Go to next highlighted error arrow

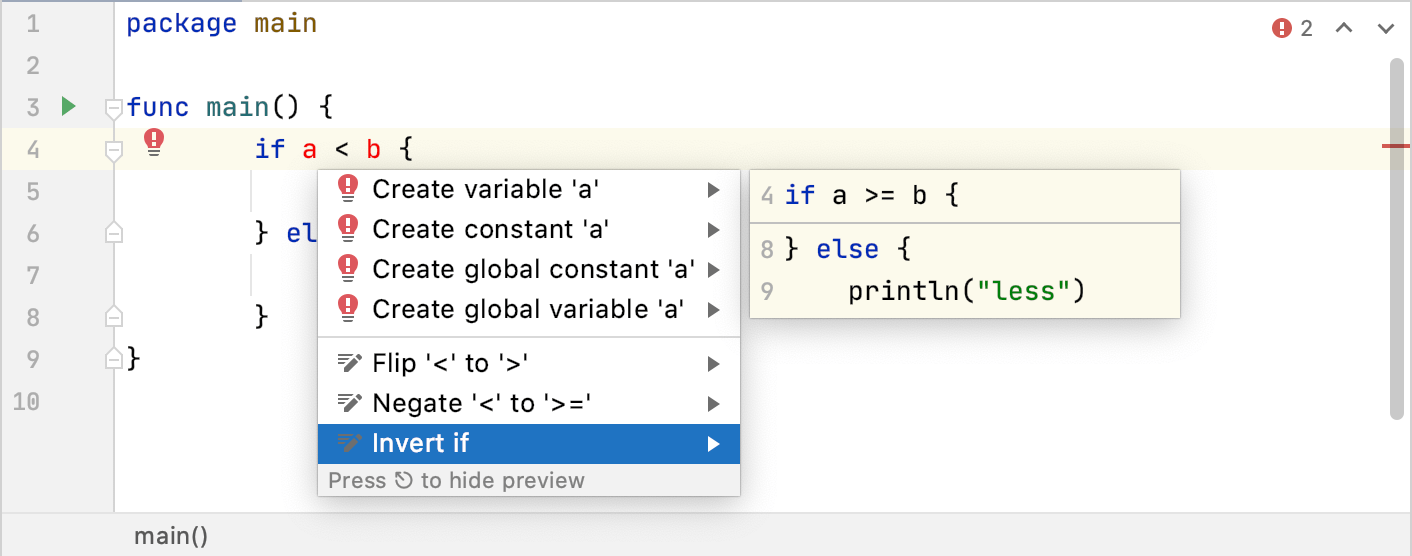[x=1385, y=29]
